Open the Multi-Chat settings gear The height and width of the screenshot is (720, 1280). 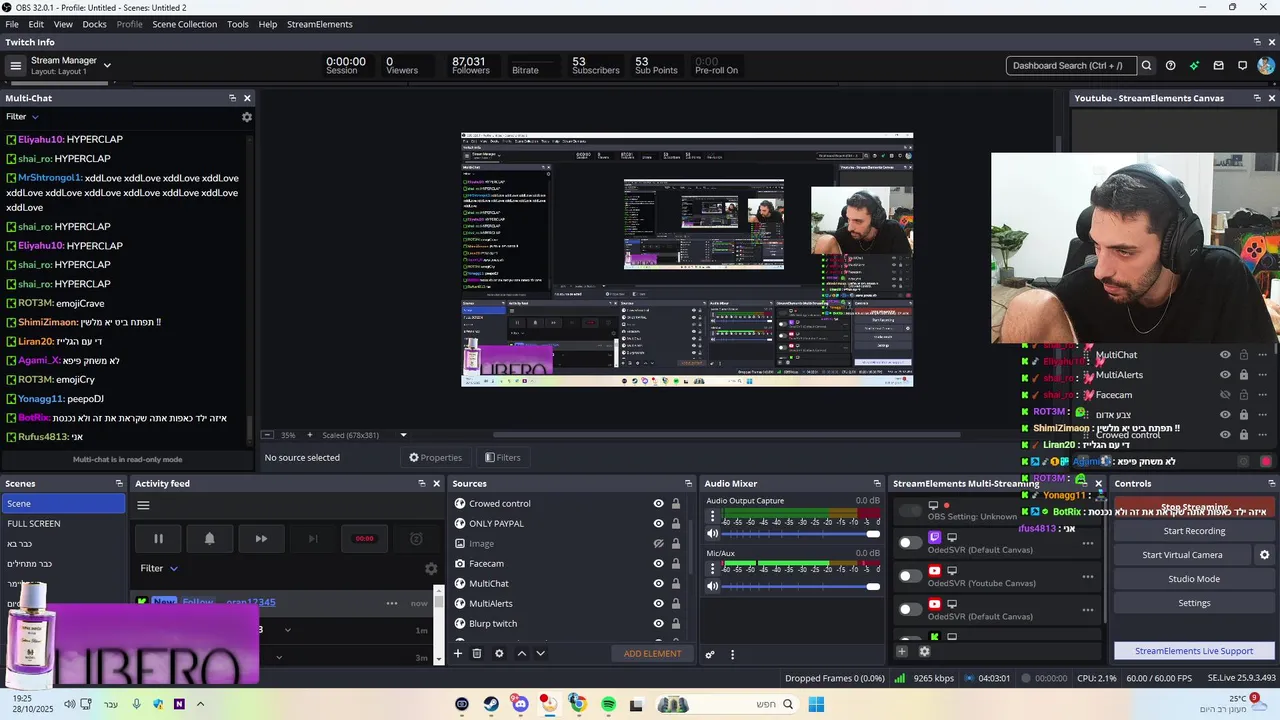click(247, 117)
